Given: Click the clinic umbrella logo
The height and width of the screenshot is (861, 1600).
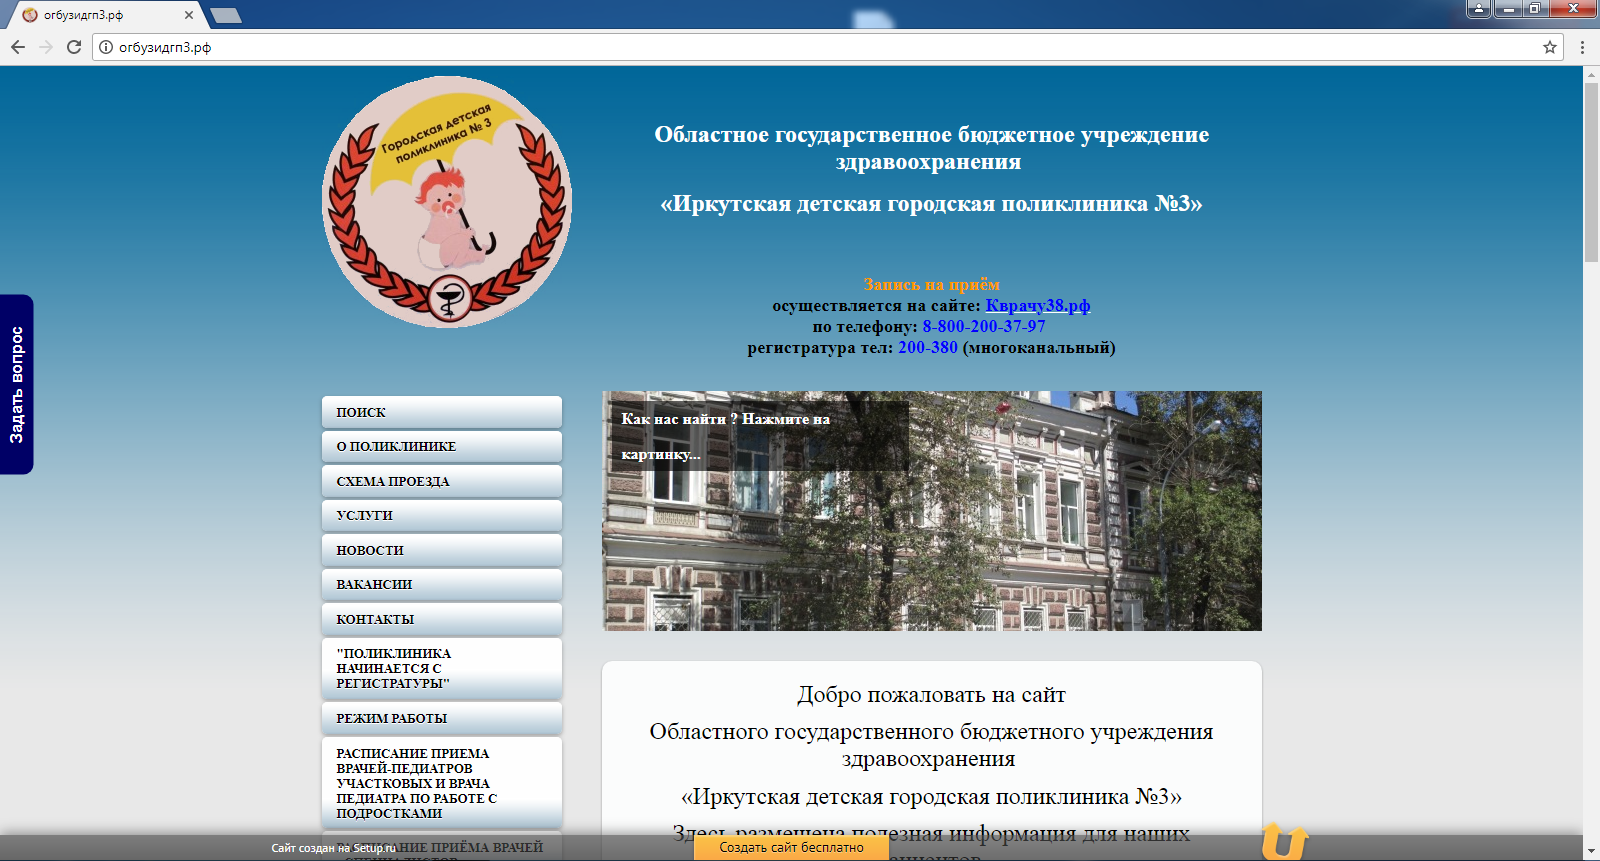Looking at the screenshot, I should point(447,202).
